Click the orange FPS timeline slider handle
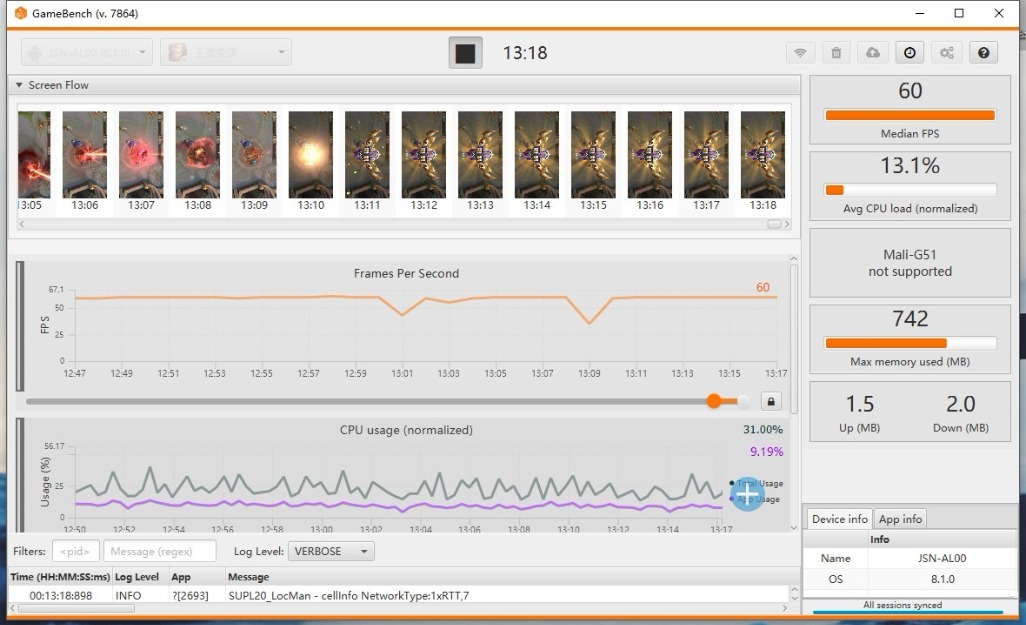The width and height of the screenshot is (1026, 625). tap(714, 401)
